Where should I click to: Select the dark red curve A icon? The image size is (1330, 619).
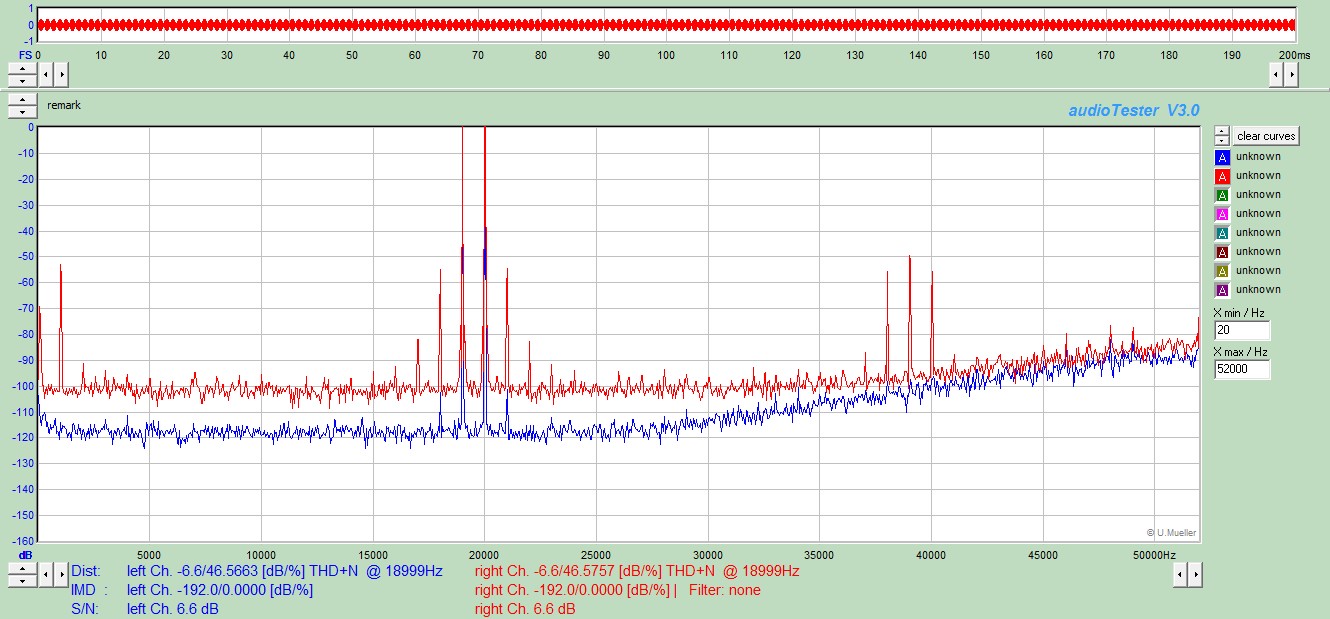(x=1222, y=252)
